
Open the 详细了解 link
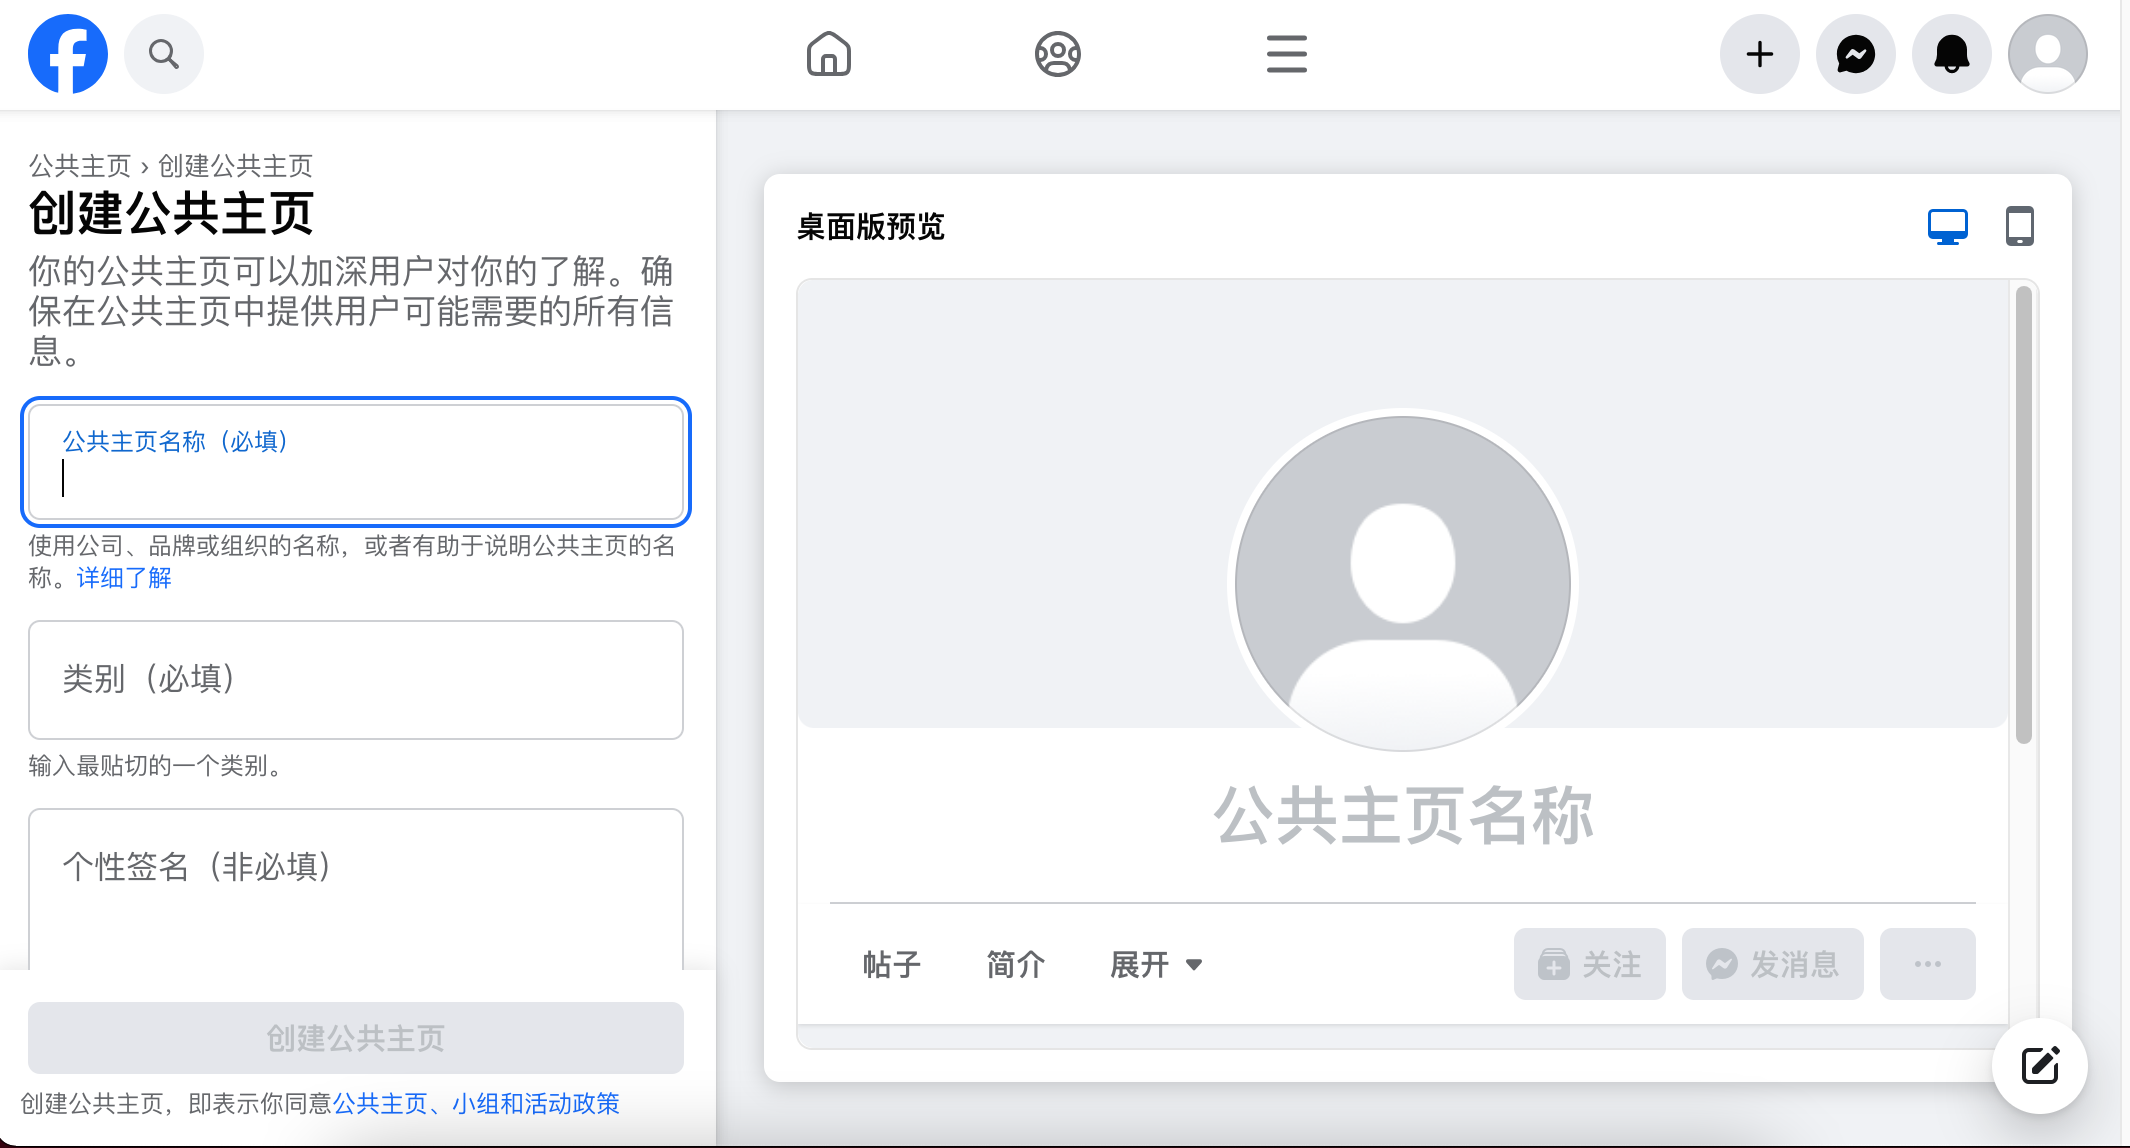coord(124,578)
